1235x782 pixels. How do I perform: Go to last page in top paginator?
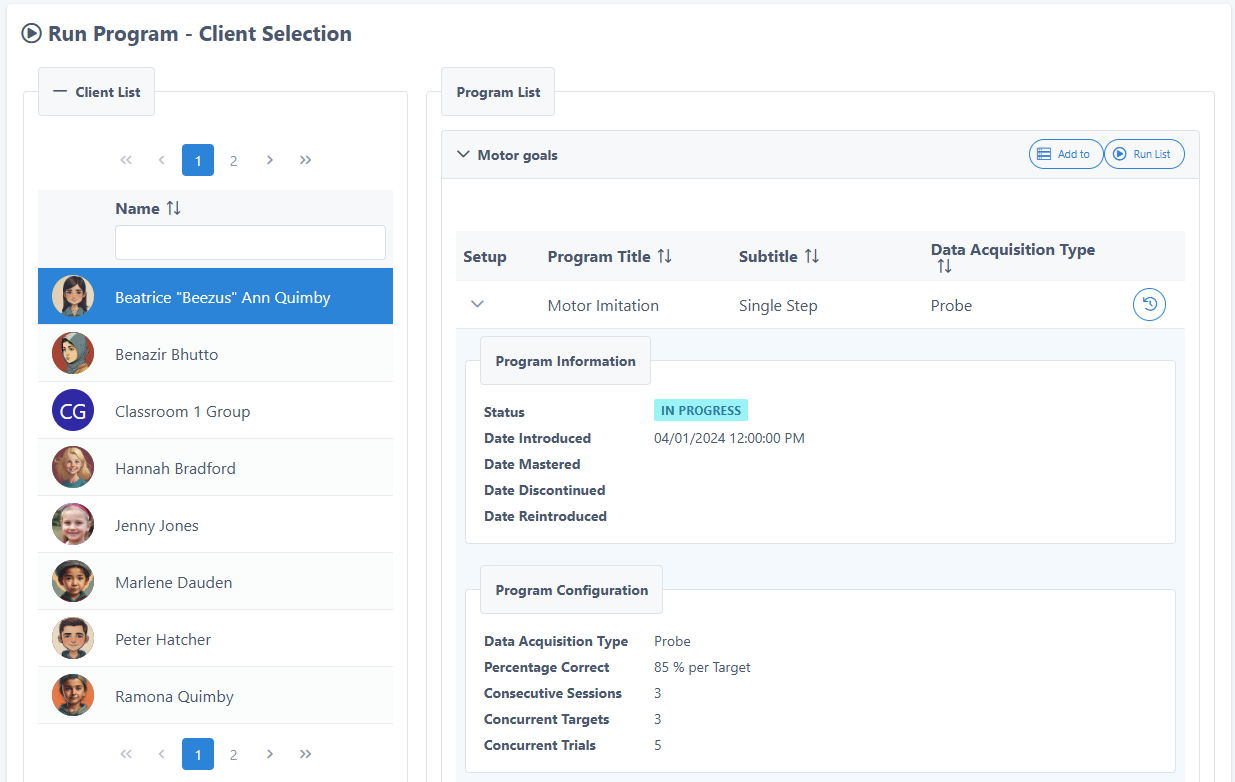tap(306, 160)
